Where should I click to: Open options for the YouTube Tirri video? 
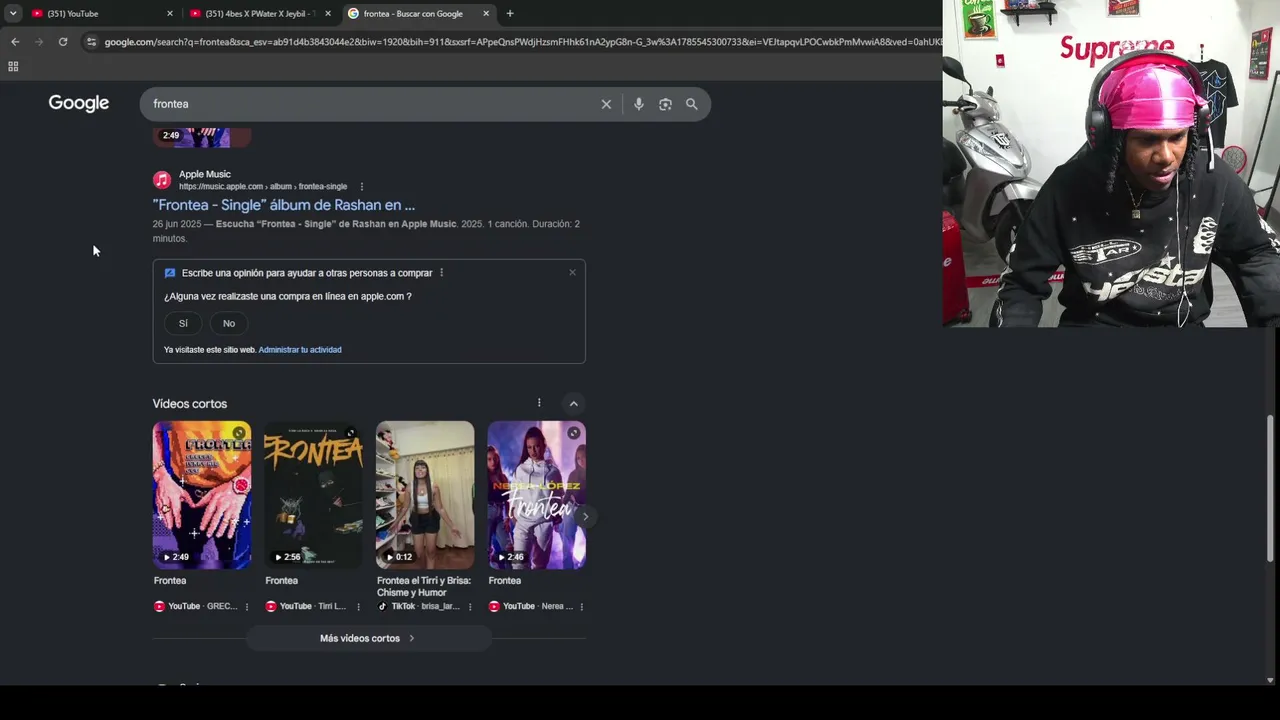358,607
